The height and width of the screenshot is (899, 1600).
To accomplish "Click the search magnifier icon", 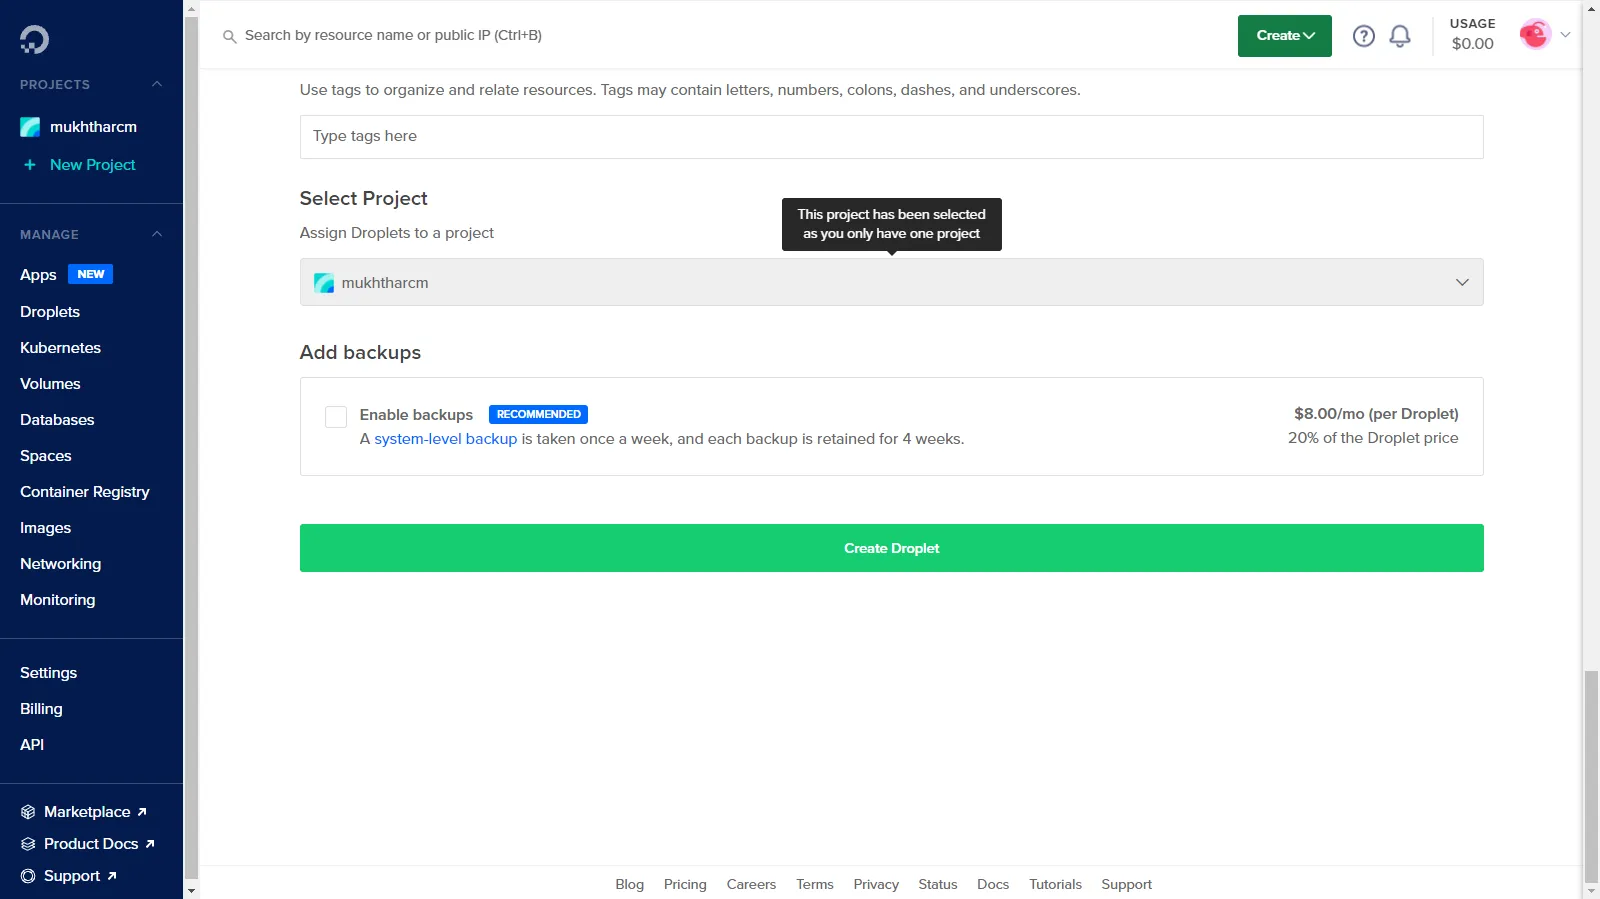I will click(229, 36).
